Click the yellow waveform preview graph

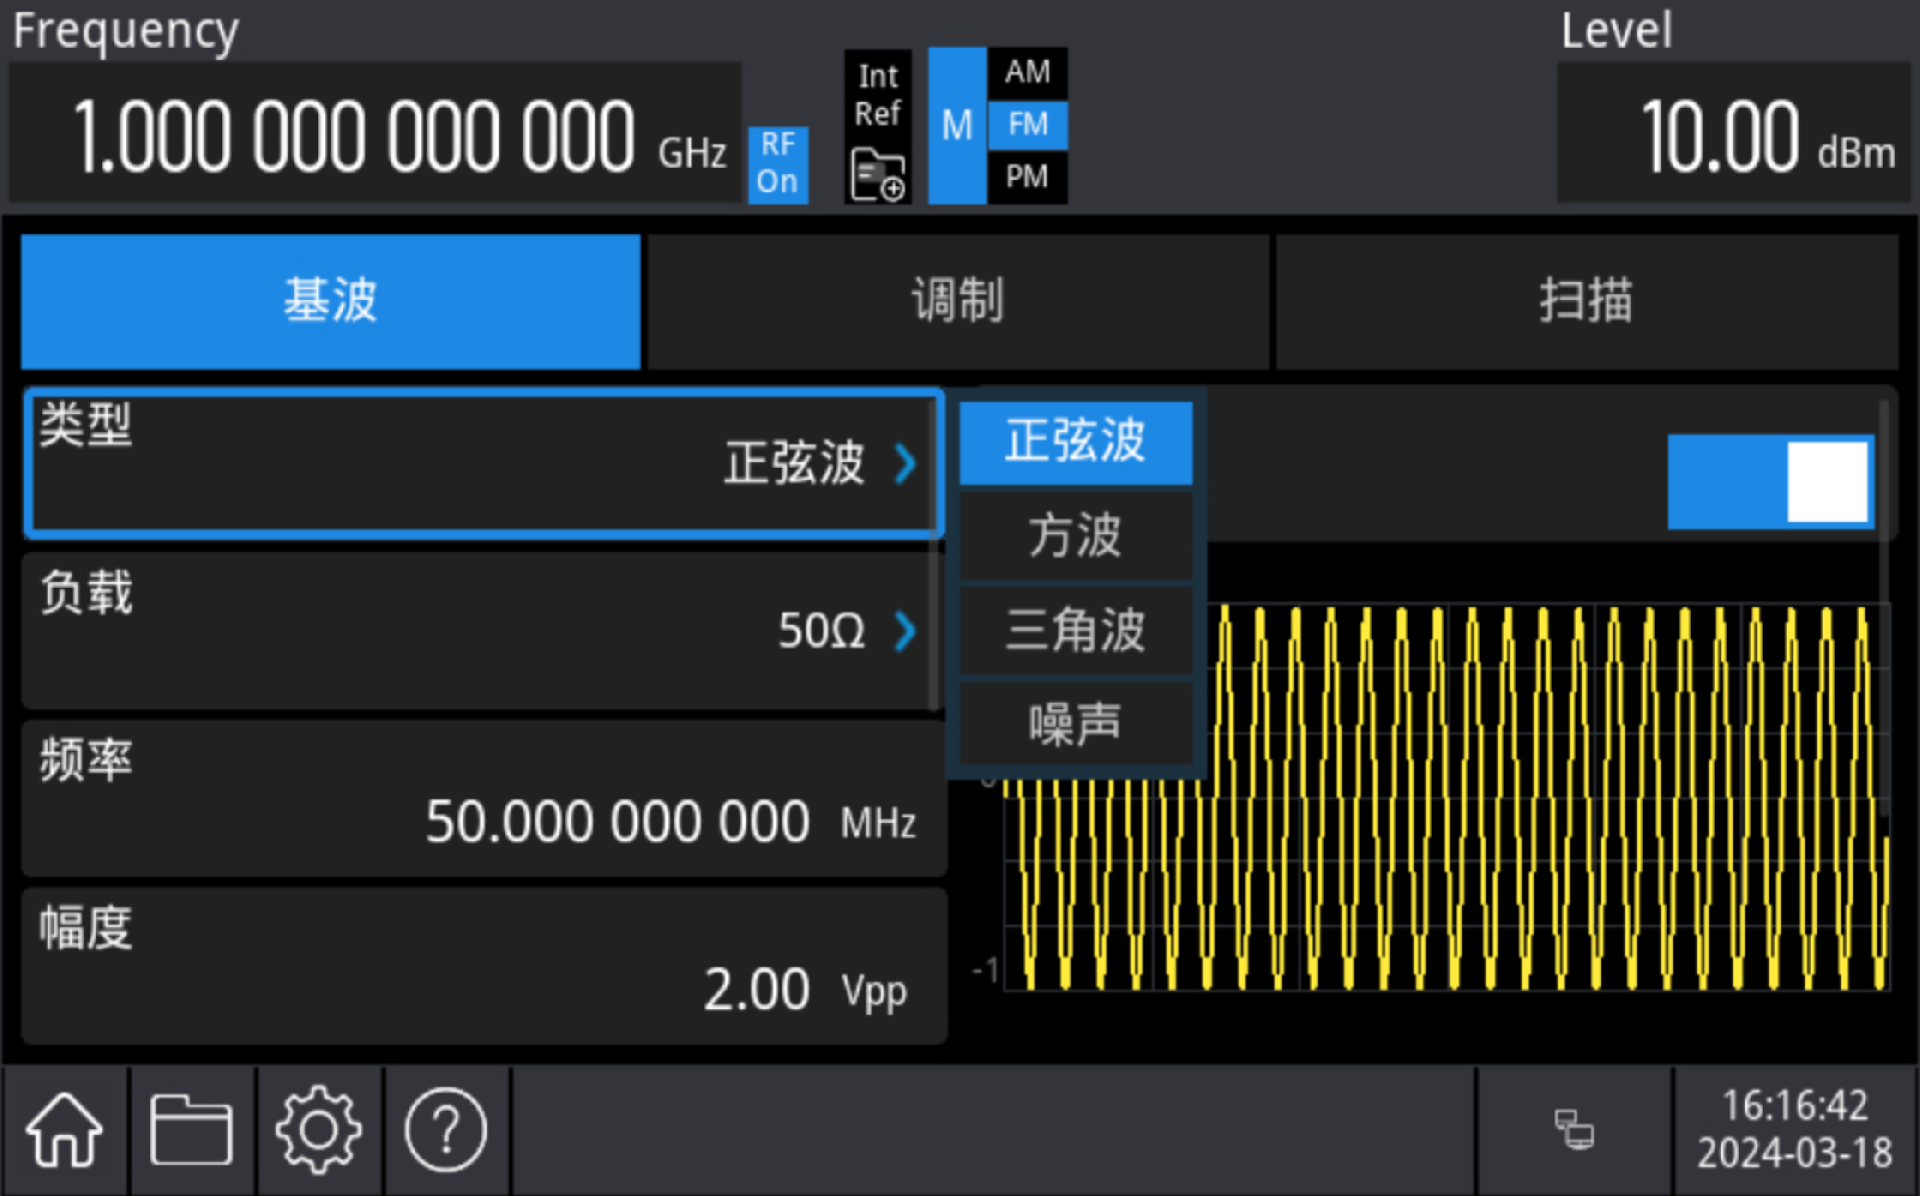[x=1445, y=797]
